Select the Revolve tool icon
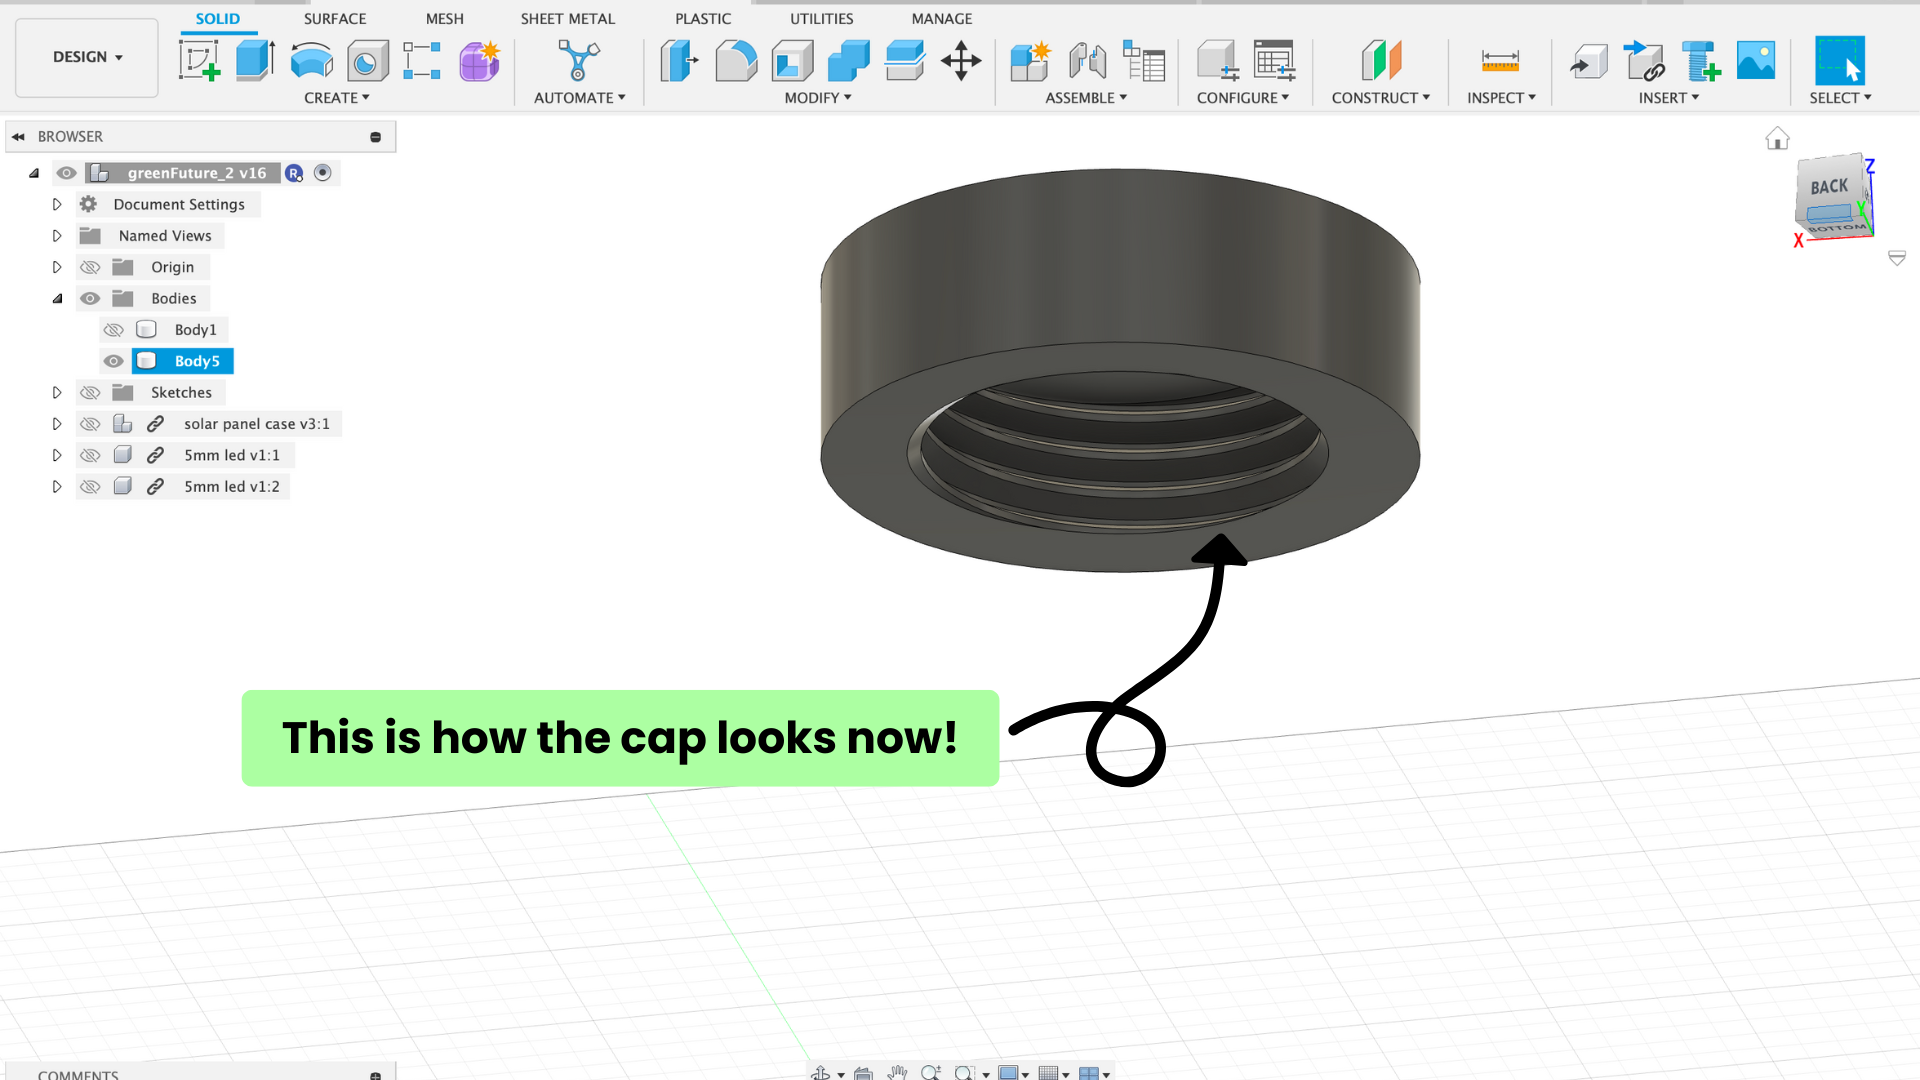Screen dimensions: 1920x1080 311,61
